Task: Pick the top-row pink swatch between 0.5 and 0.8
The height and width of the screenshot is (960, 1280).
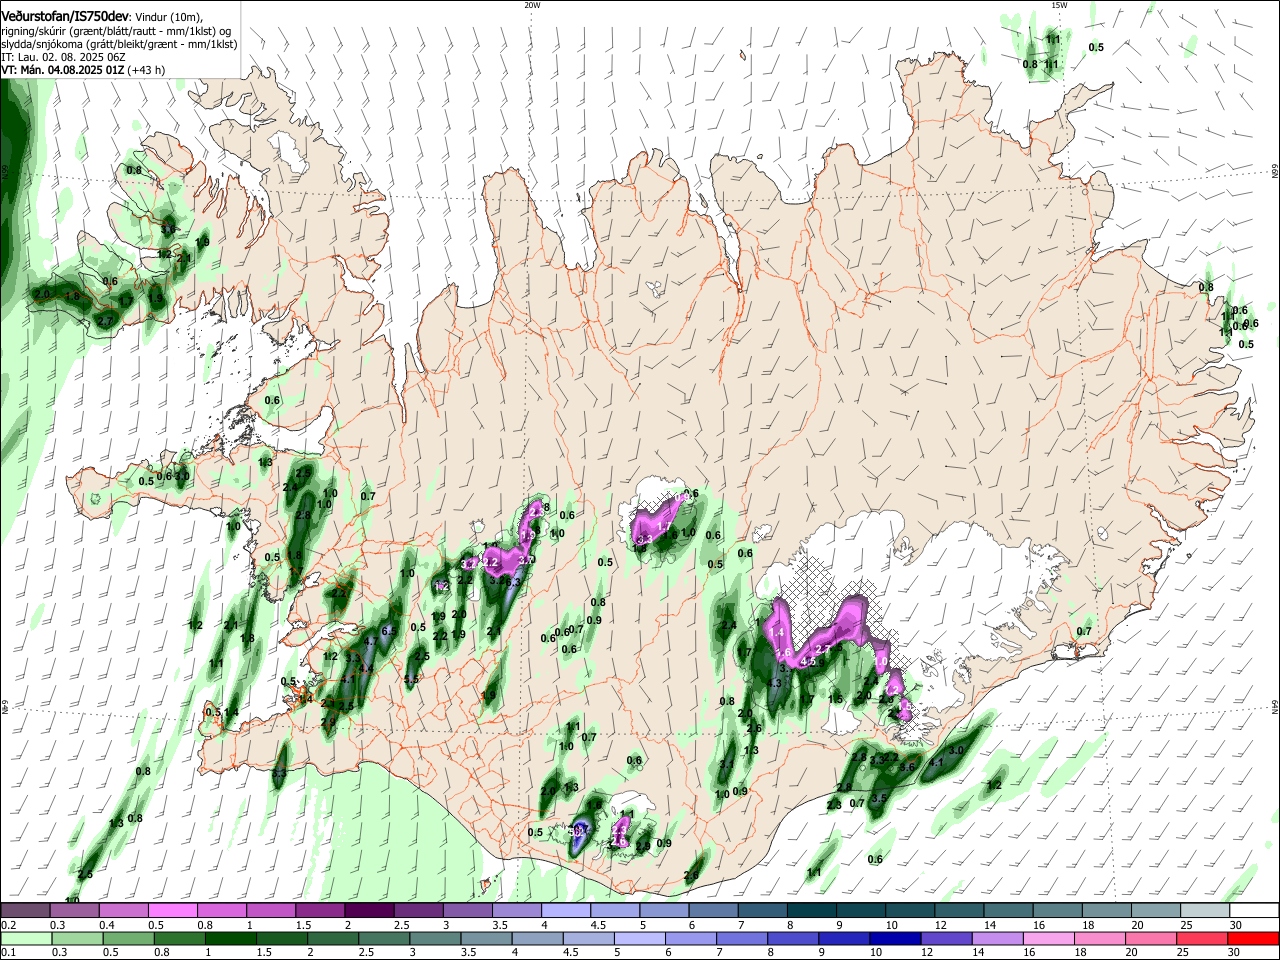Action: point(172,911)
